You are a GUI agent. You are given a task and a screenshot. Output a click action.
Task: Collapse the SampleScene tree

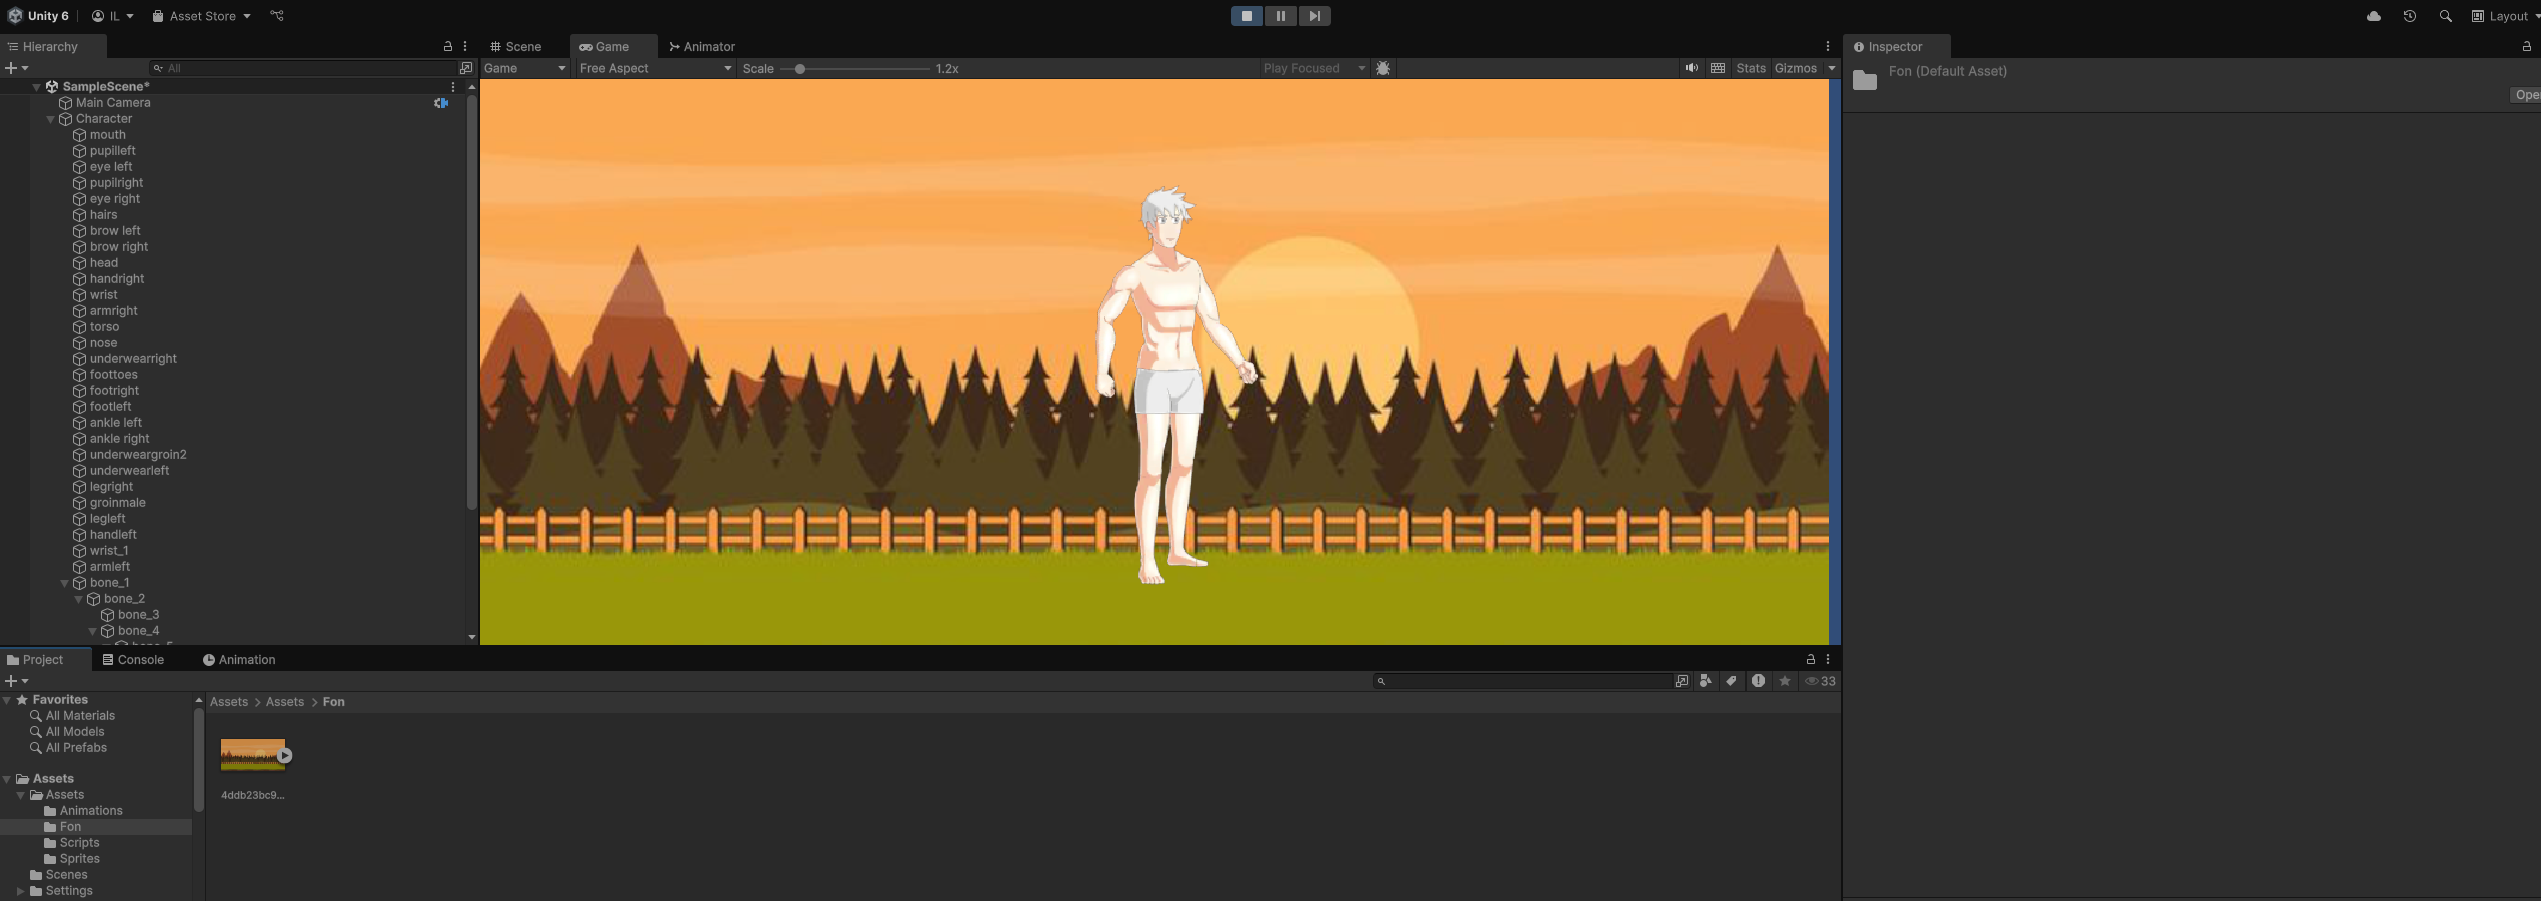[37, 87]
